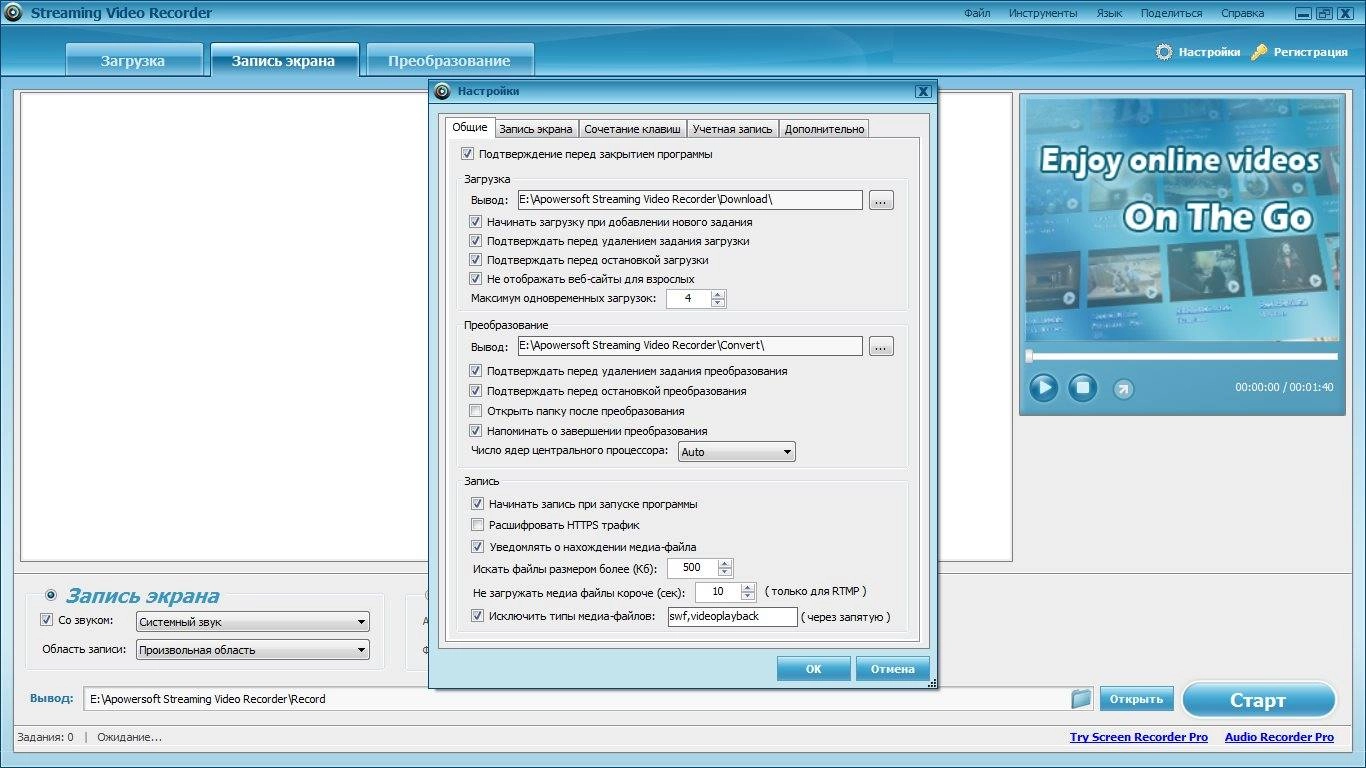Click the excluded media types field

pyautogui.click(x=732, y=617)
